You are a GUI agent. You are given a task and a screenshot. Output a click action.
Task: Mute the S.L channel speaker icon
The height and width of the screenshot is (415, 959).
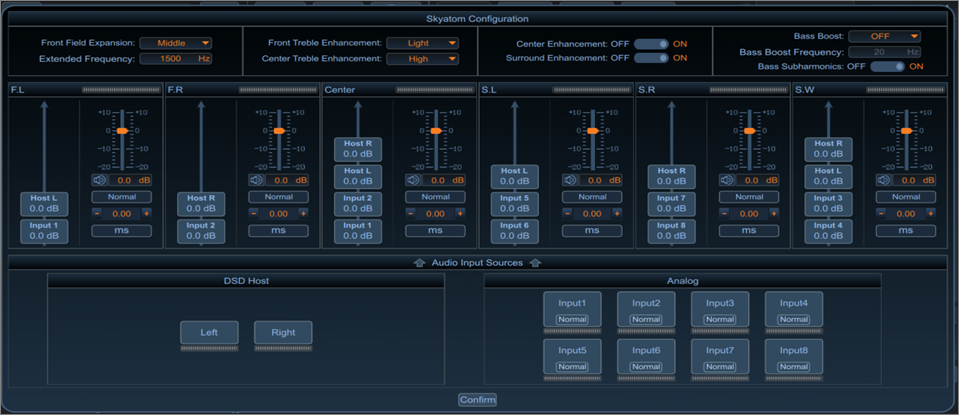[570, 180]
